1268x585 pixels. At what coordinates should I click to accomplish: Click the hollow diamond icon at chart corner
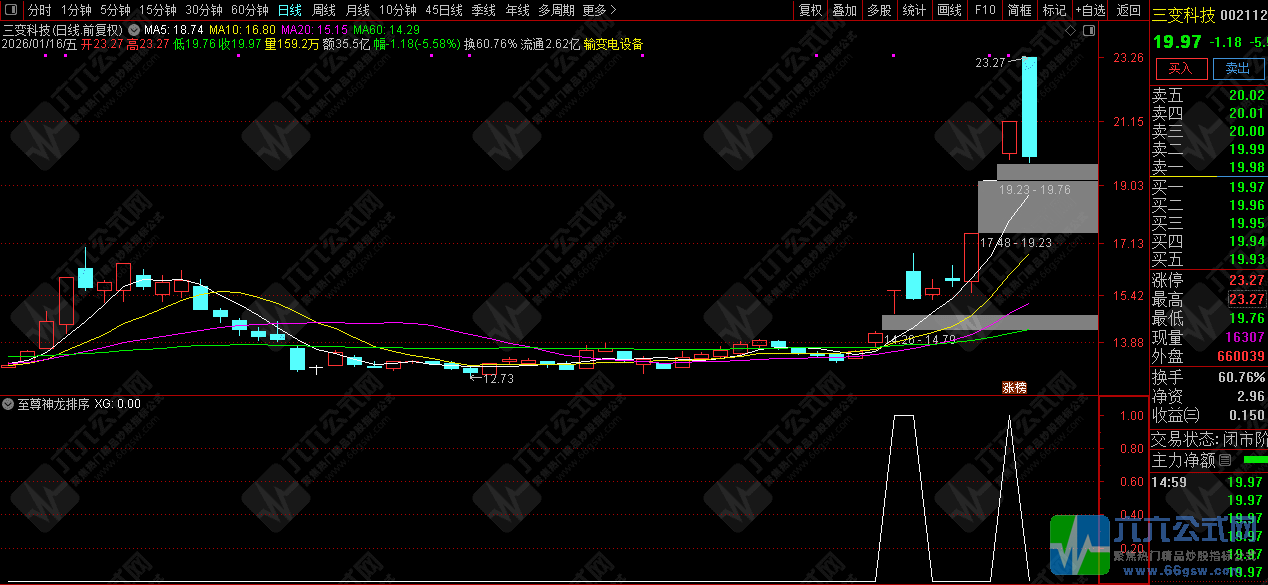pyautogui.click(x=1072, y=31)
